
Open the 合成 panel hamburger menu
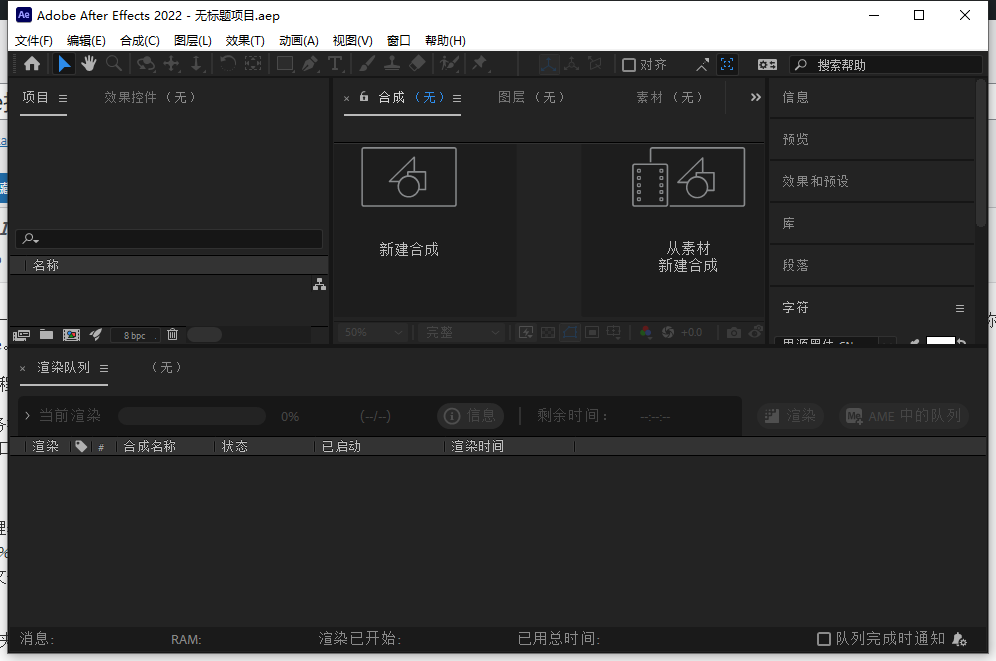point(457,98)
